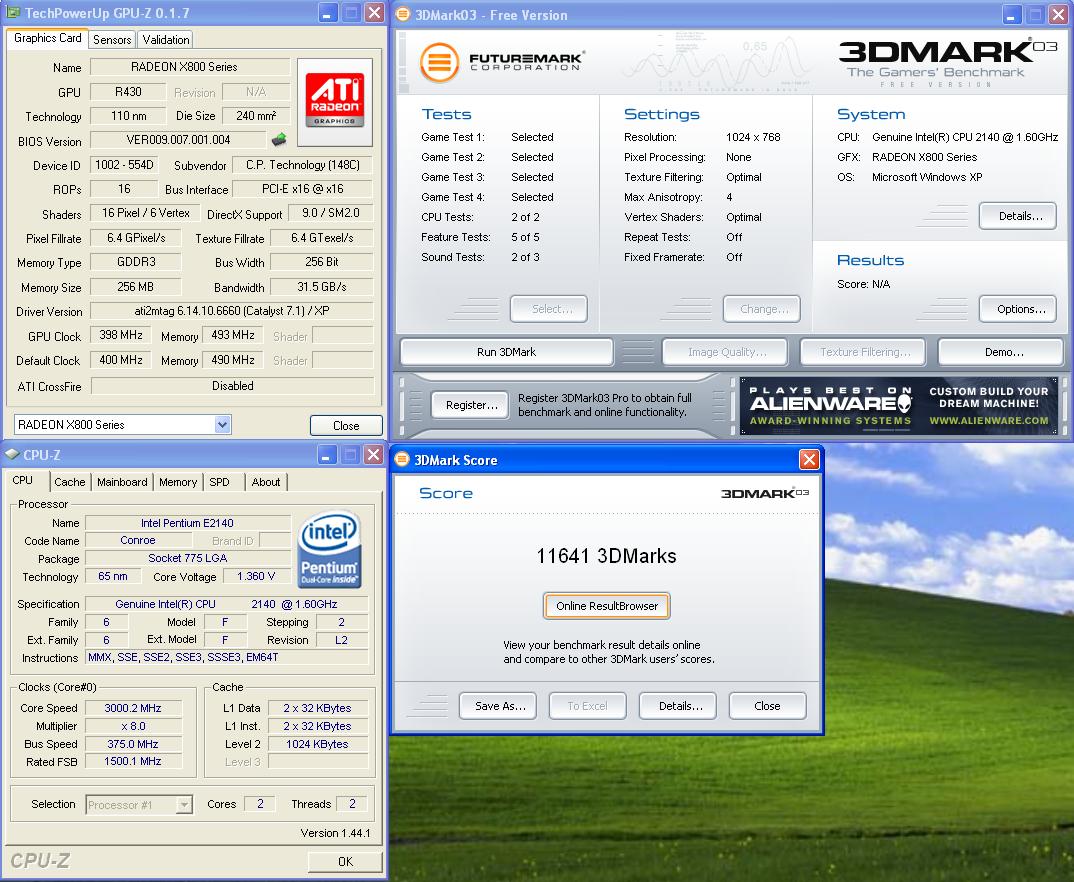Open the Options button in Results section
1074x882 pixels.
coord(1018,309)
